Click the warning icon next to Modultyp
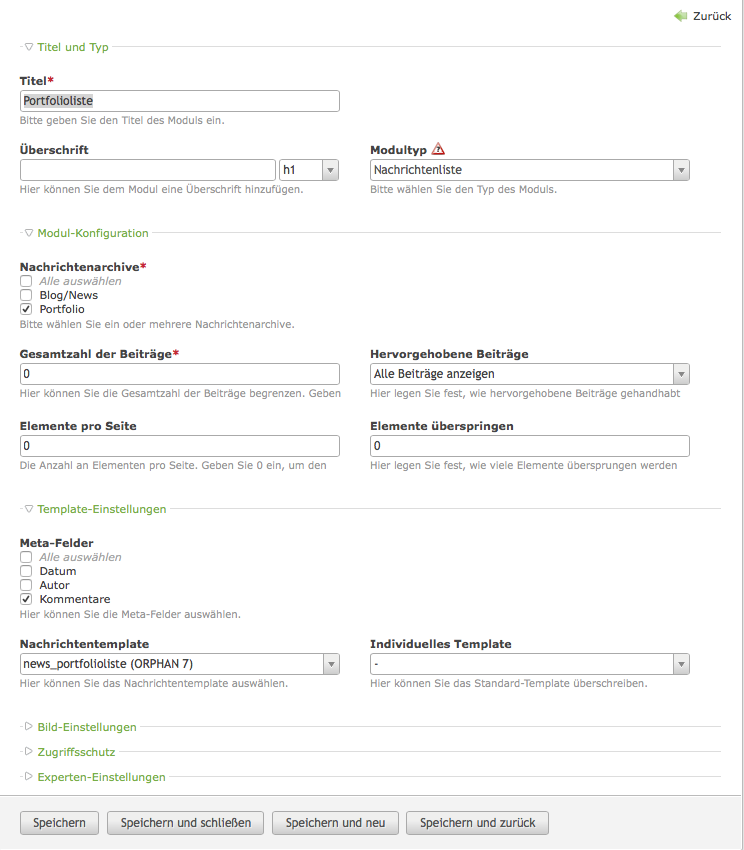The width and height of the screenshot is (744, 850). point(438,150)
